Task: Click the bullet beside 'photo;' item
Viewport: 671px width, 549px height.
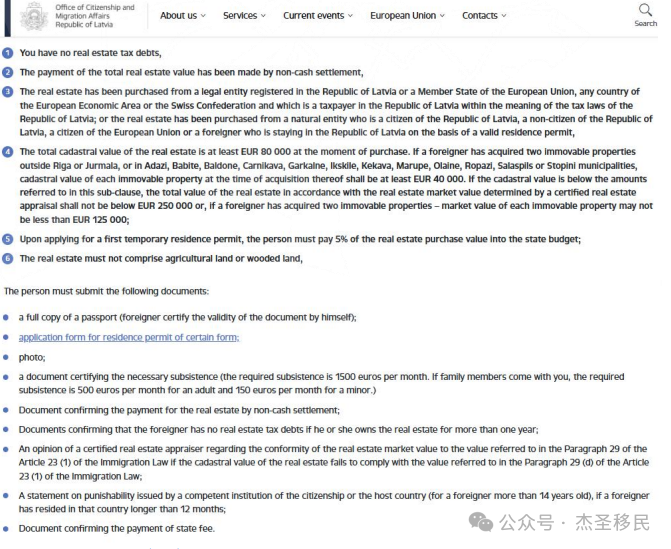Action: click(x=8, y=357)
